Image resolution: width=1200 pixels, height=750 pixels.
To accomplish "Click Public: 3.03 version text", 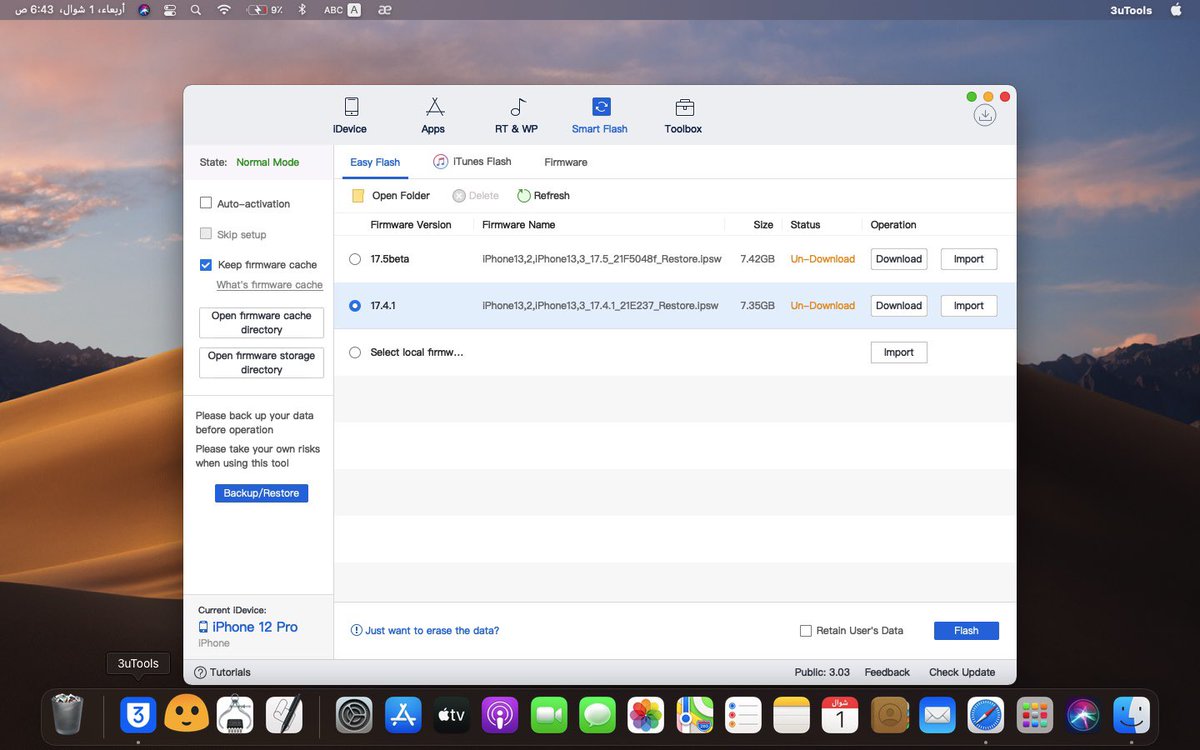I will click(x=820, y=672).
